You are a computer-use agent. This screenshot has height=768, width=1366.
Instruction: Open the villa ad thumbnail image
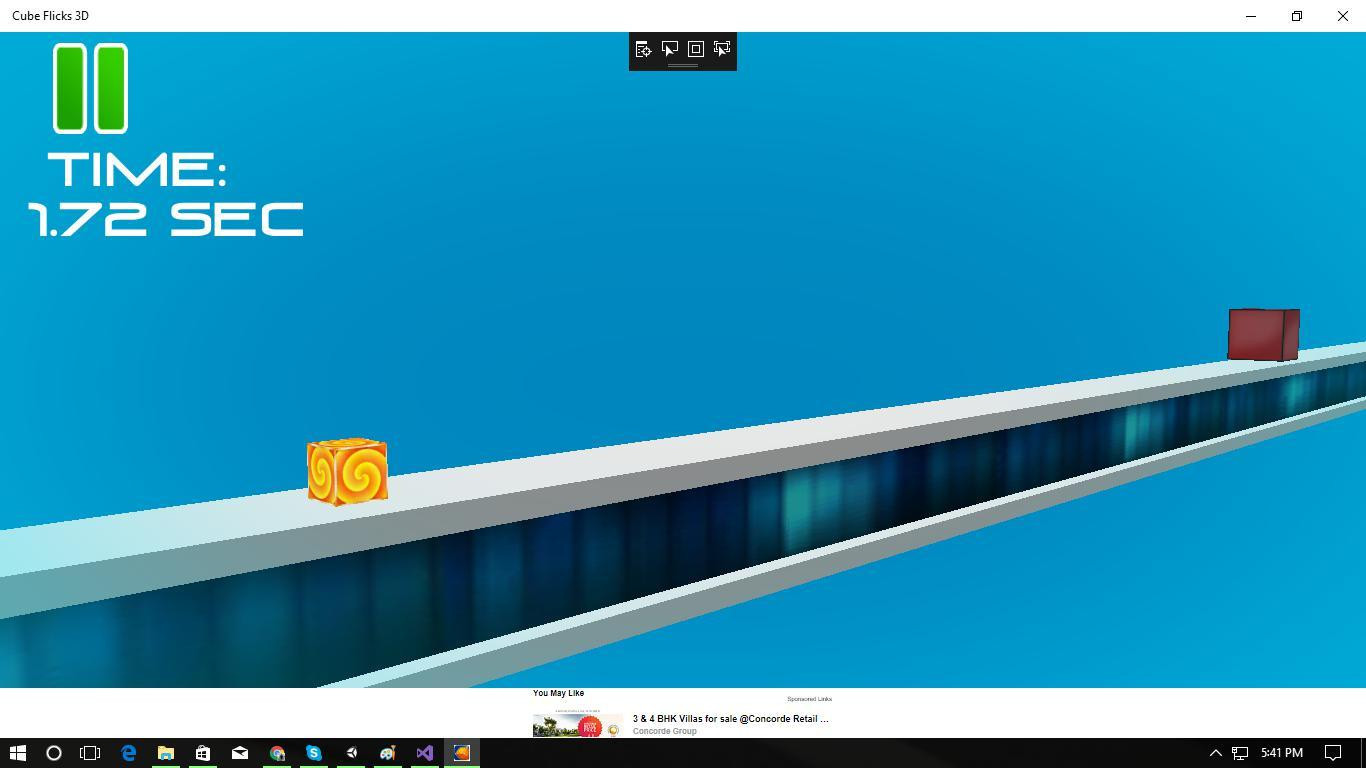pyautogui.click(x=577, y=724)
